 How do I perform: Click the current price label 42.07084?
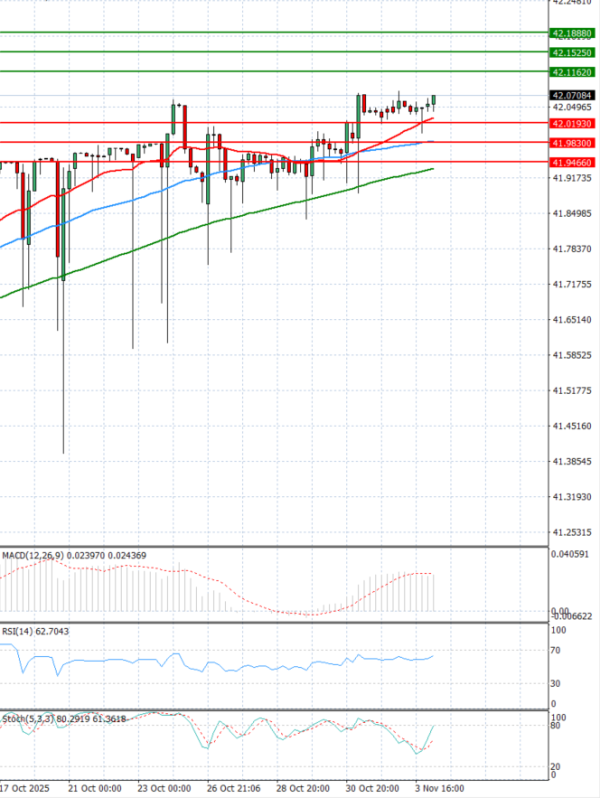pyautogui.click(x=572, y=95)
